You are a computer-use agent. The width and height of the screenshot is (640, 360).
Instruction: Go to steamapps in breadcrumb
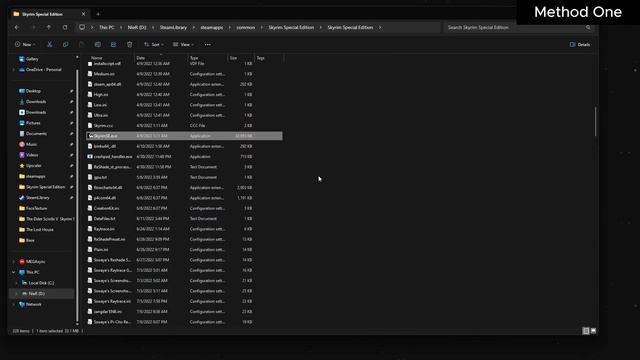[211, 27]
